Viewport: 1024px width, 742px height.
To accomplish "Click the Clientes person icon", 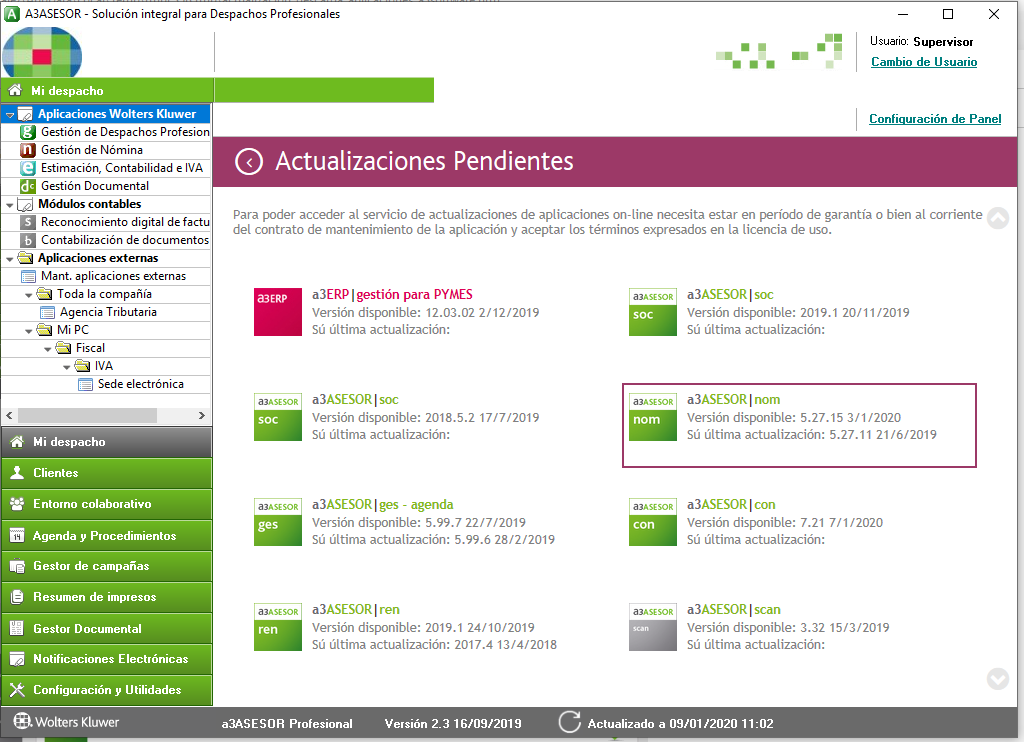I will [x=18, y=472].
